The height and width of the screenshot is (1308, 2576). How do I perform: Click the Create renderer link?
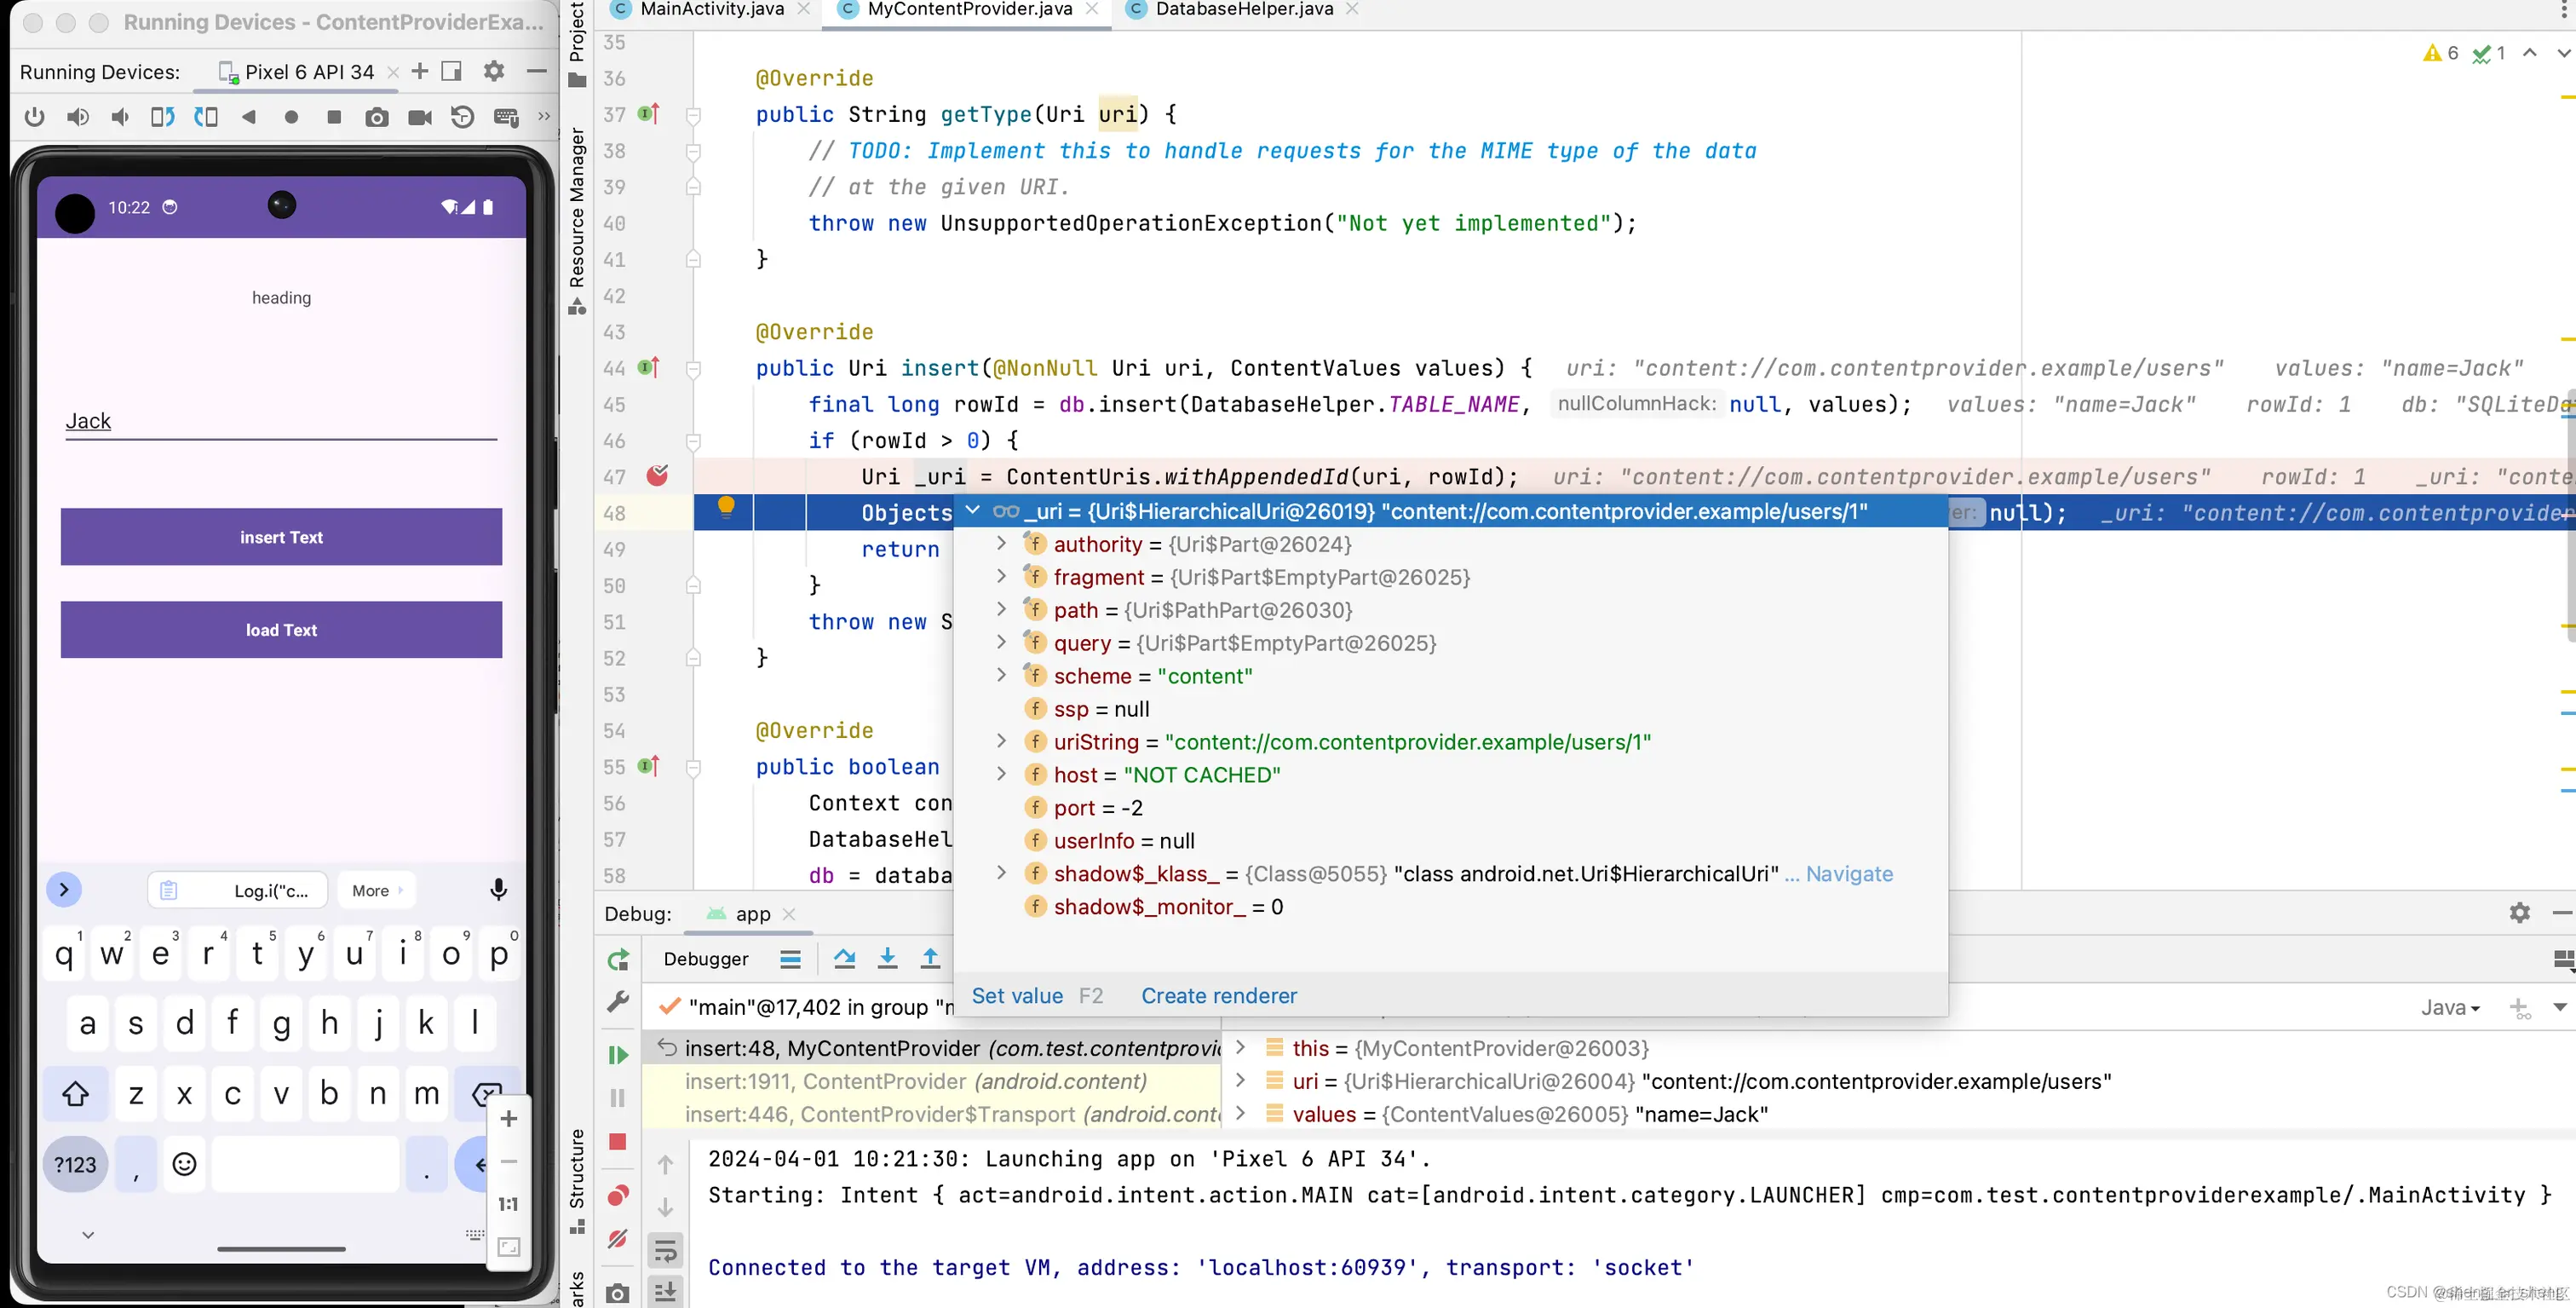[1218, 996]
